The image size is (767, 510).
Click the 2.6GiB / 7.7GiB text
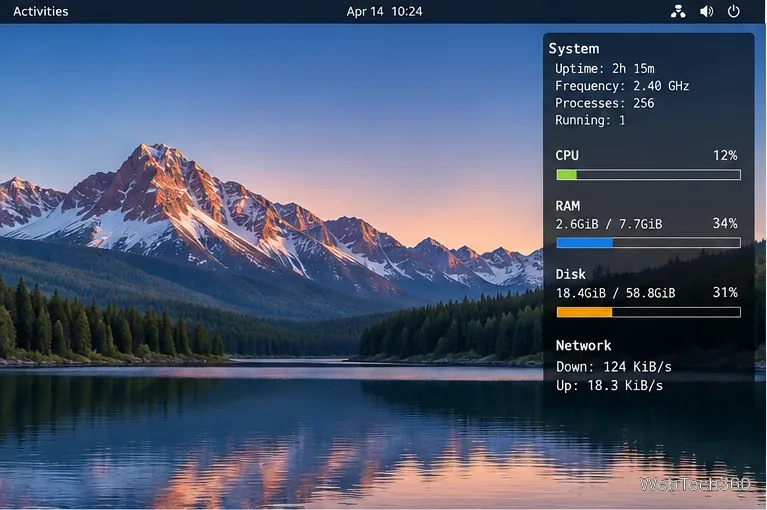(609, 224)
